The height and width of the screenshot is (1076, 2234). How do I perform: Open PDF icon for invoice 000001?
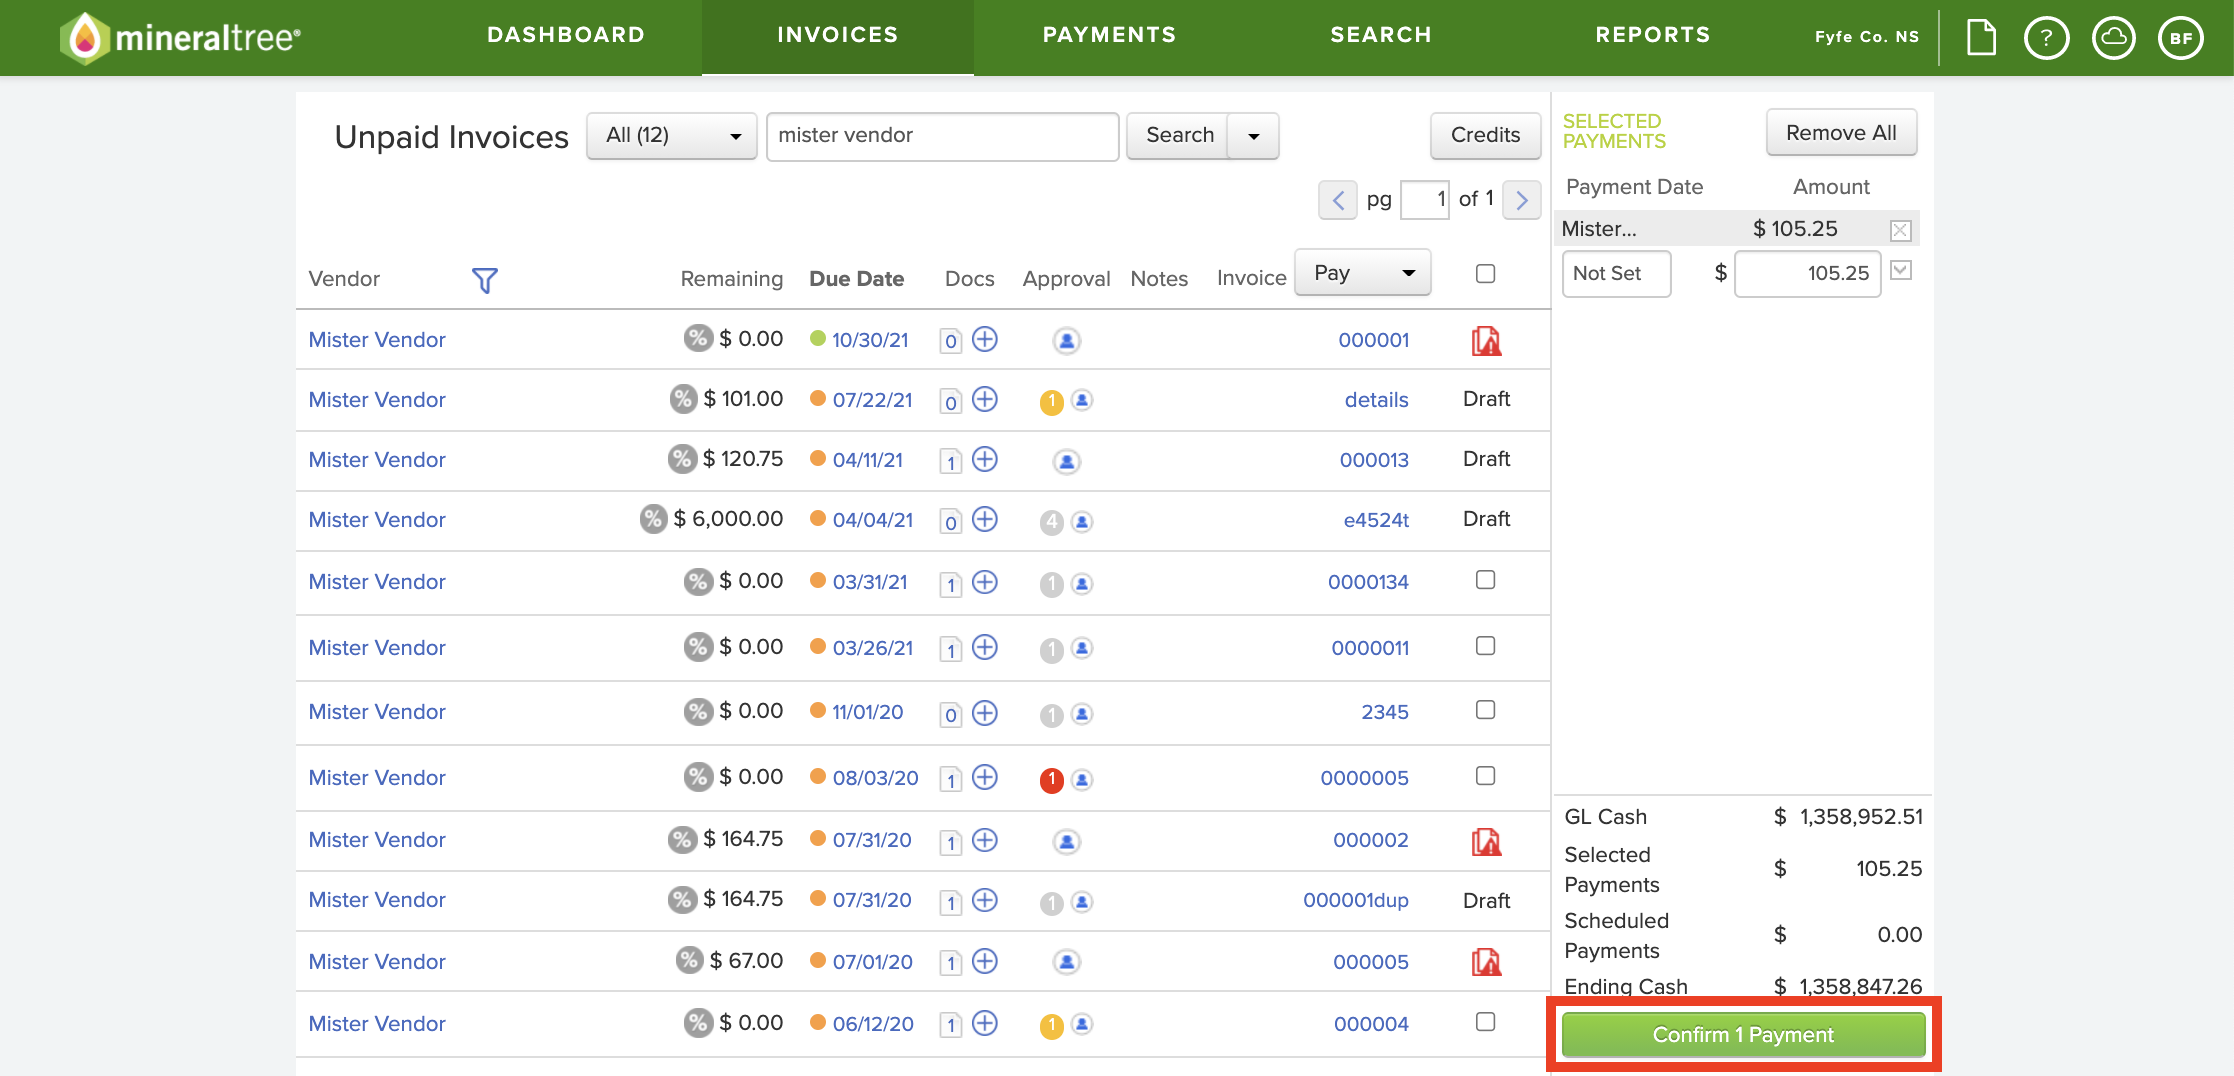pos(1486,341)
